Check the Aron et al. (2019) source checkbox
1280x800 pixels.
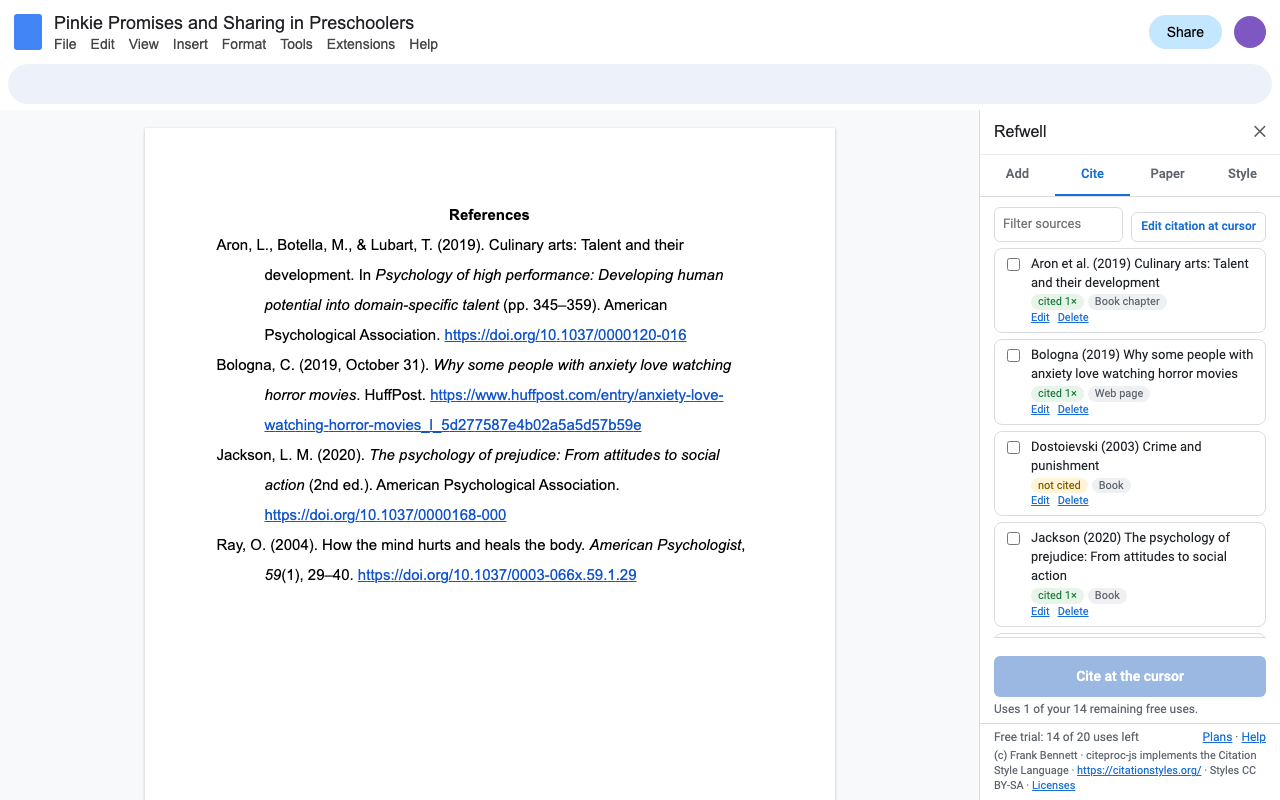pos(1013,265)
